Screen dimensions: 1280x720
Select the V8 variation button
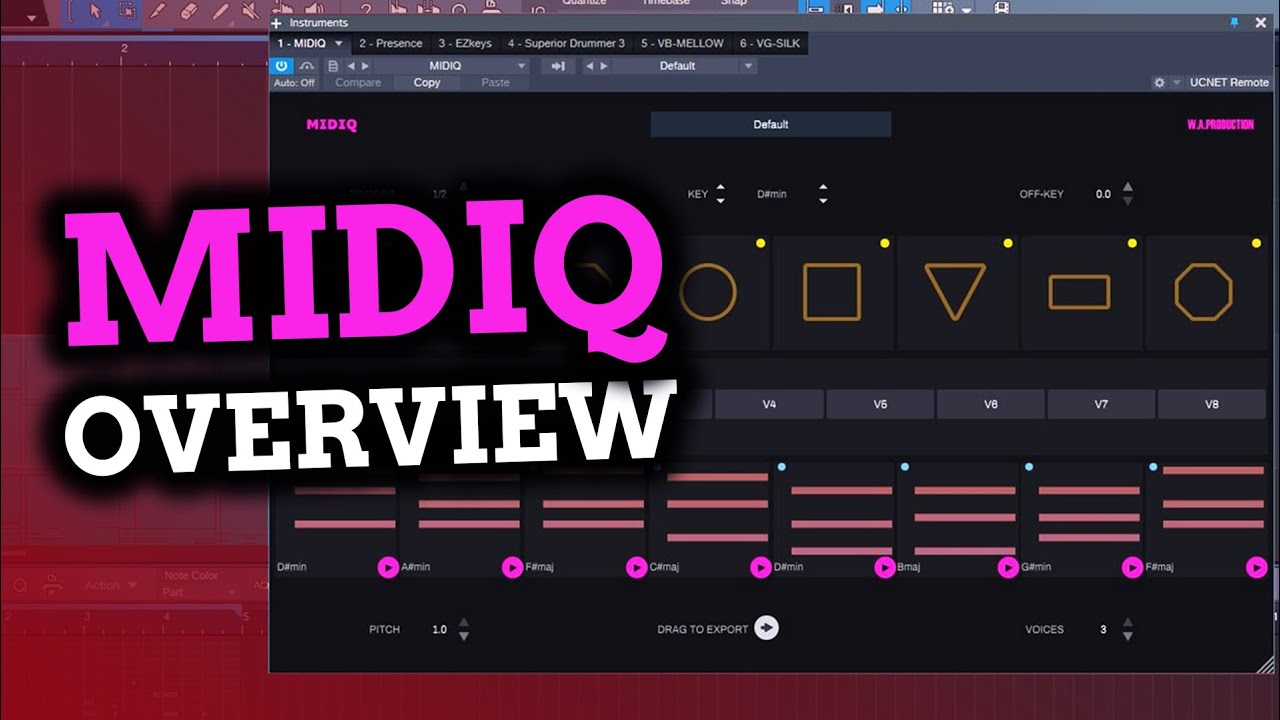1212,405
